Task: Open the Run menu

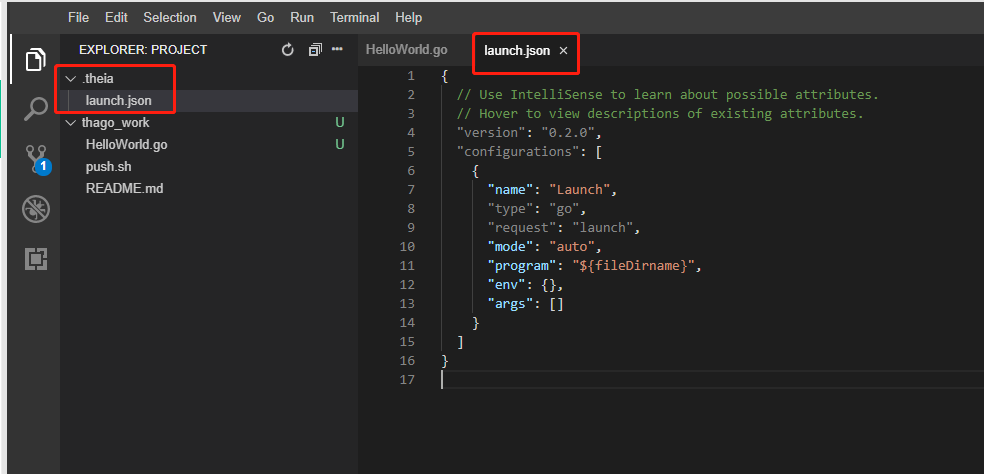Action: click(302, 18)
